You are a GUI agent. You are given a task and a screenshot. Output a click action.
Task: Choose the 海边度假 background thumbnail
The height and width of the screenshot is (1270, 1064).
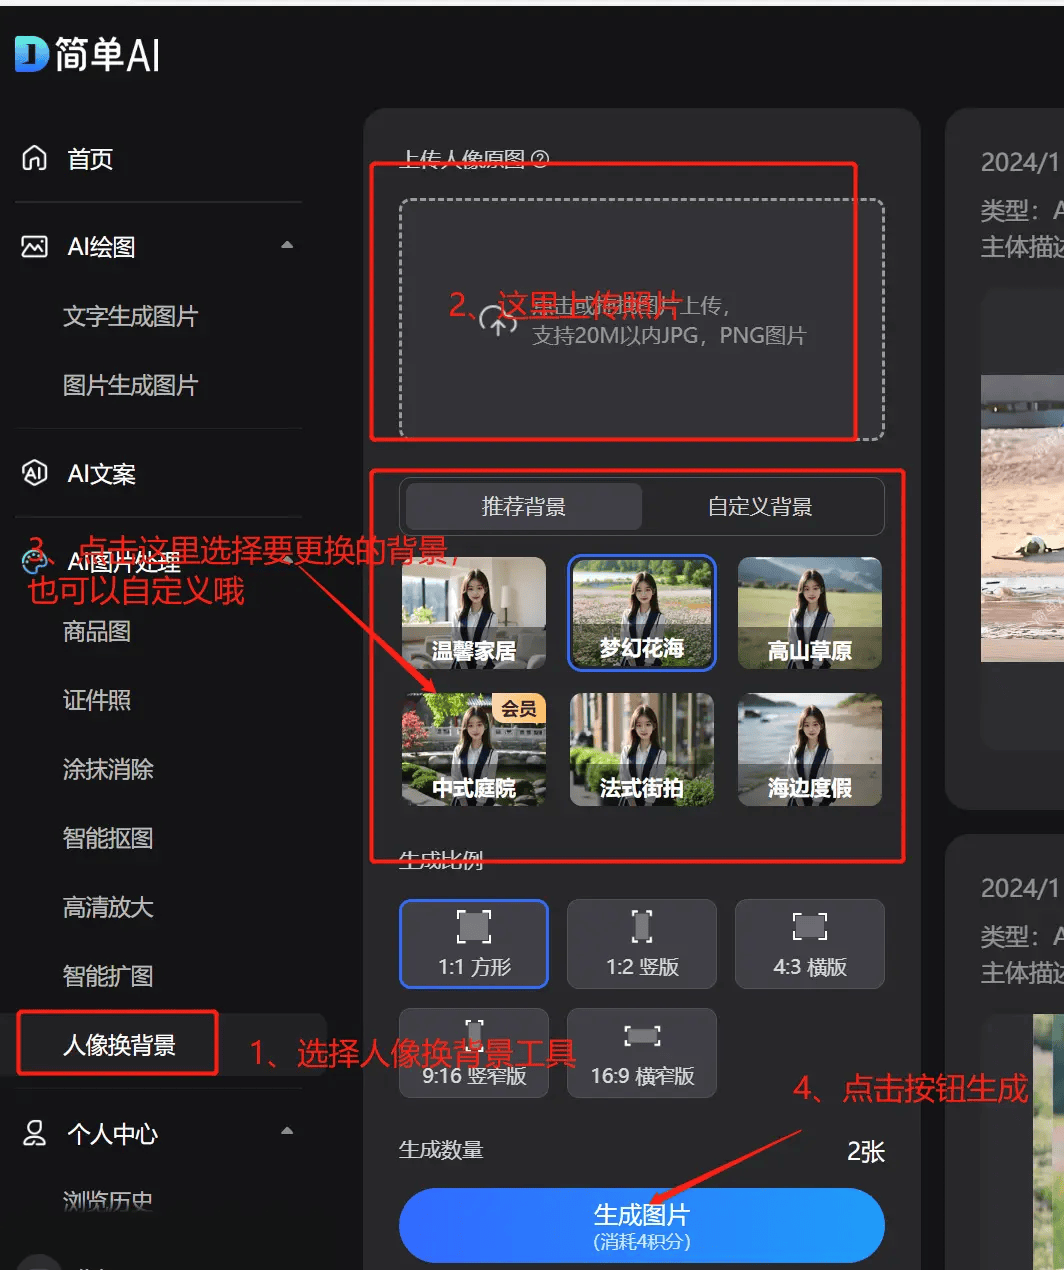809,749
